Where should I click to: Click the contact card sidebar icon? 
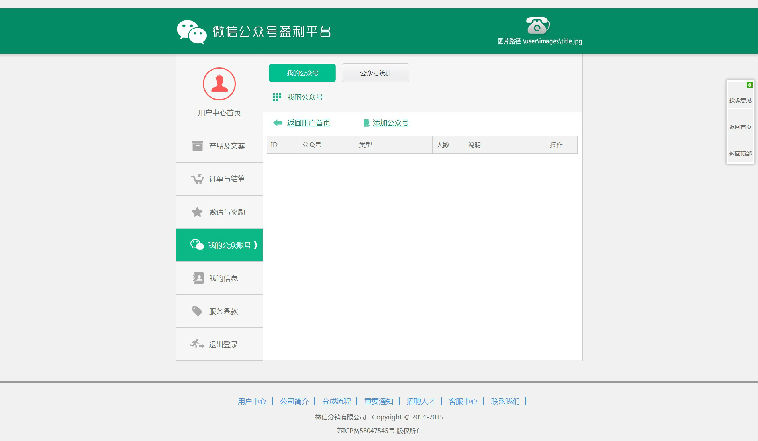coord(198,278)
